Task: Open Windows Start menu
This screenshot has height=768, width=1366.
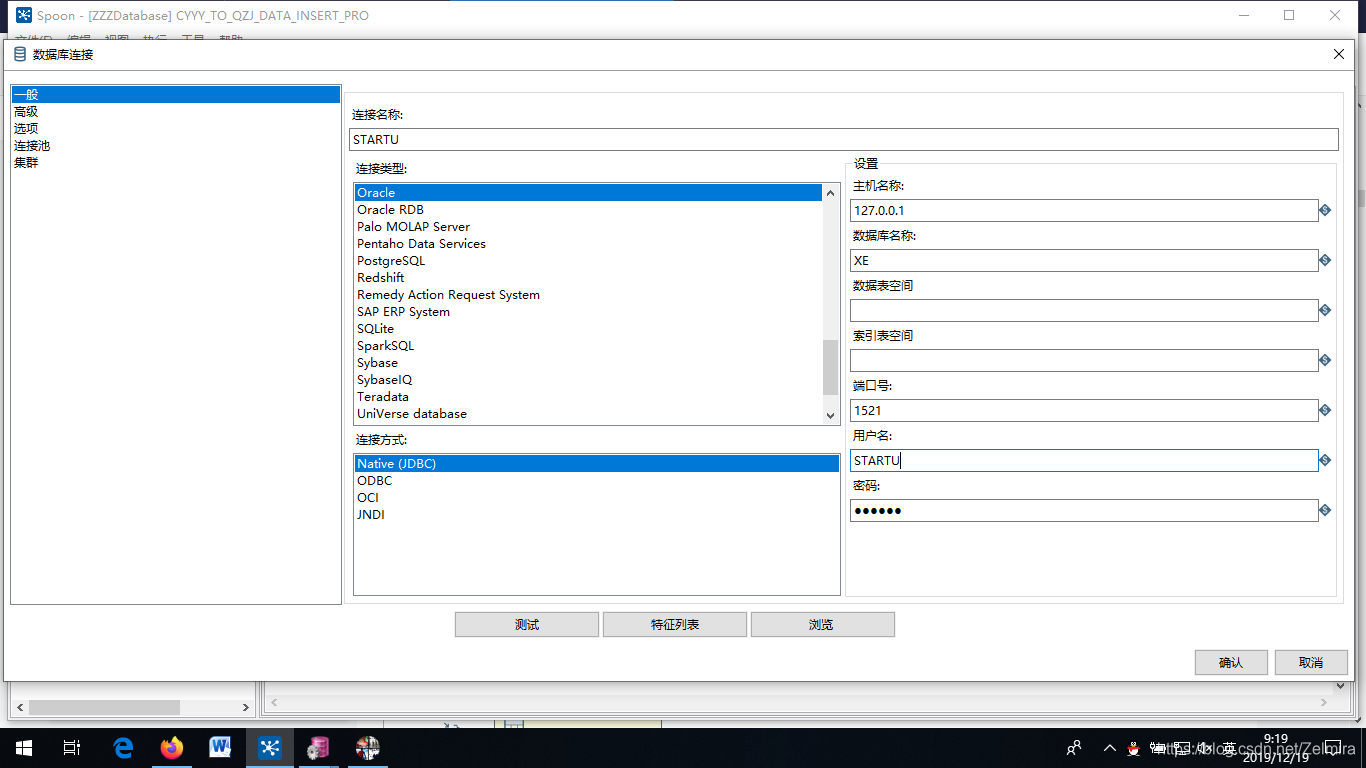Action: [24, 748]
